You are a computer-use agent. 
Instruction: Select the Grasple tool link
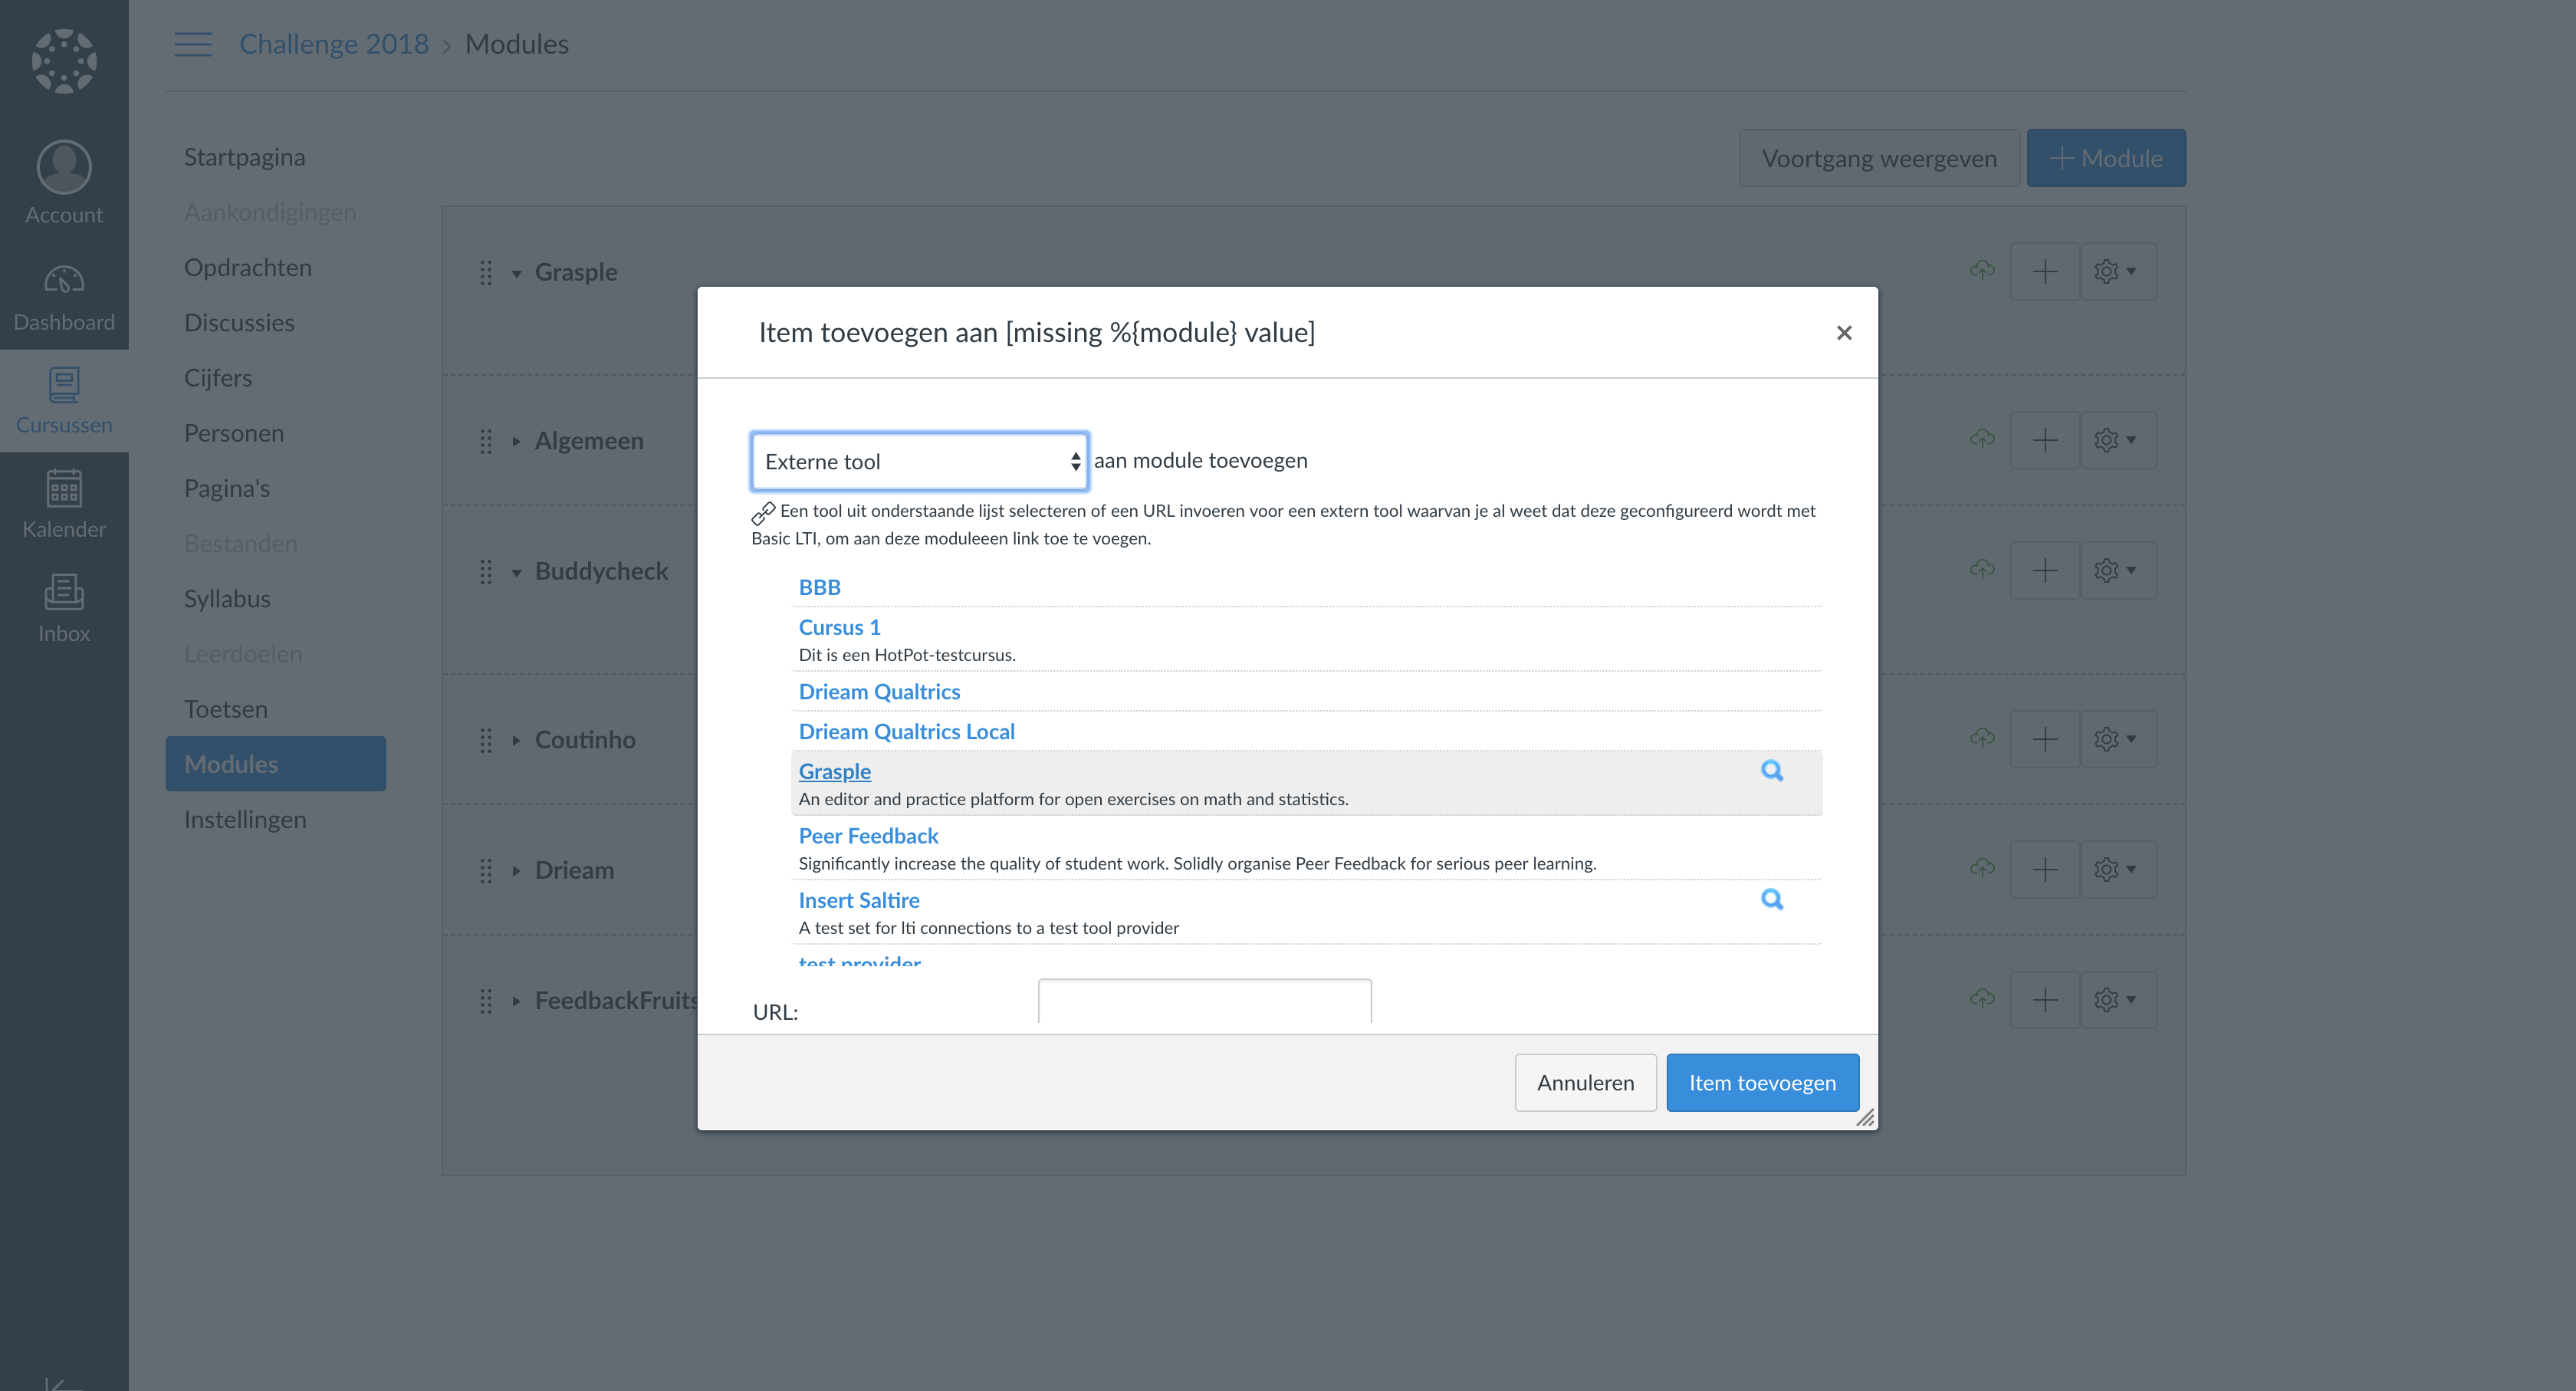(834, 771)
